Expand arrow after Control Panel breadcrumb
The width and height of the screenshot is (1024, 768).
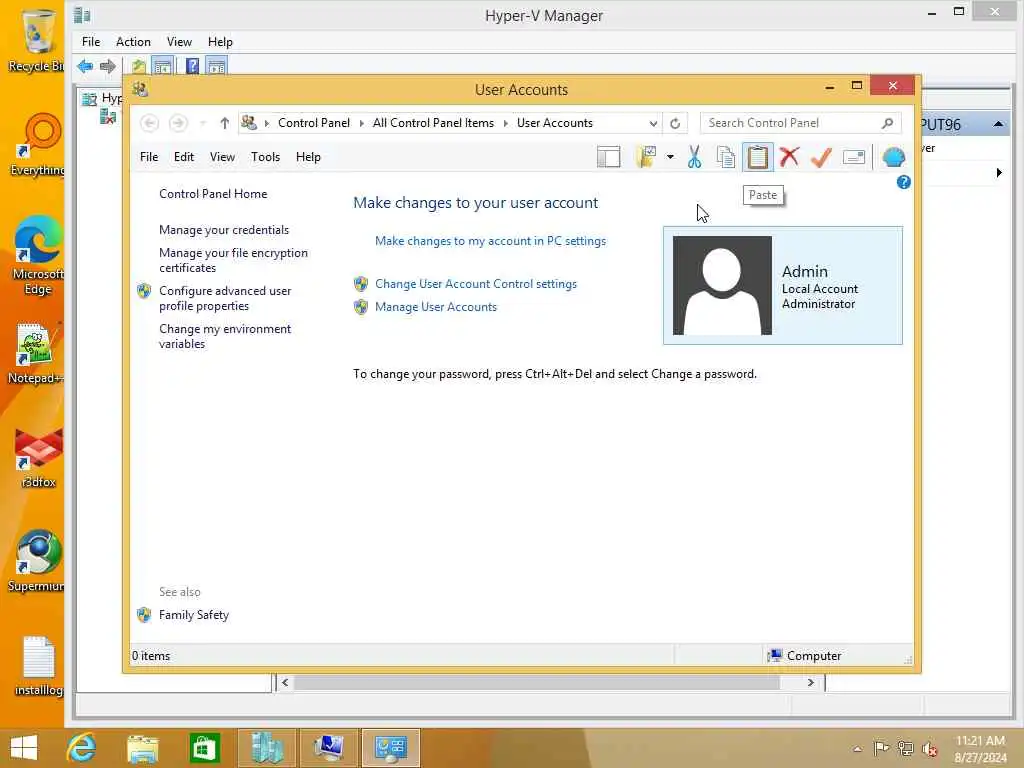[362, 123]
